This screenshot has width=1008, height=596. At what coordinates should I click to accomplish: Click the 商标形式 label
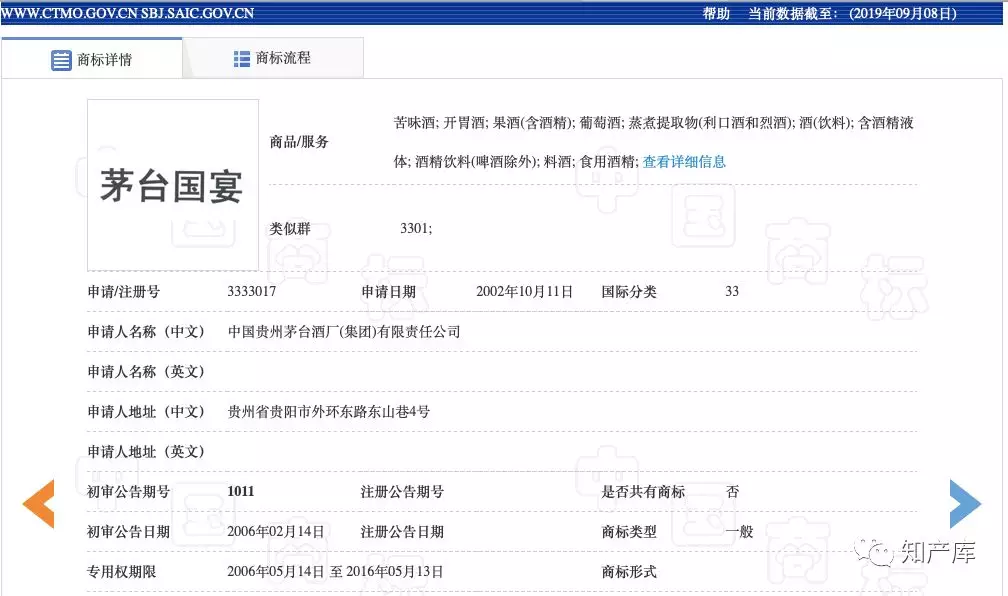[629, 572]
